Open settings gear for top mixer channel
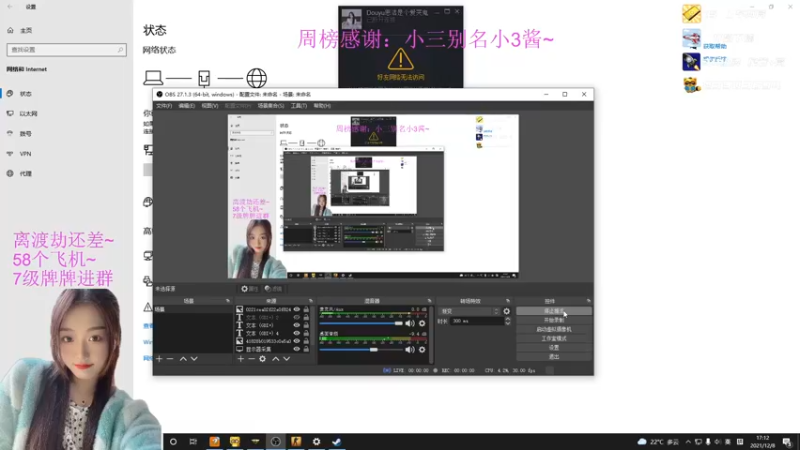The width and height of the screenshot is (800, 450). [x=422, y=323]
